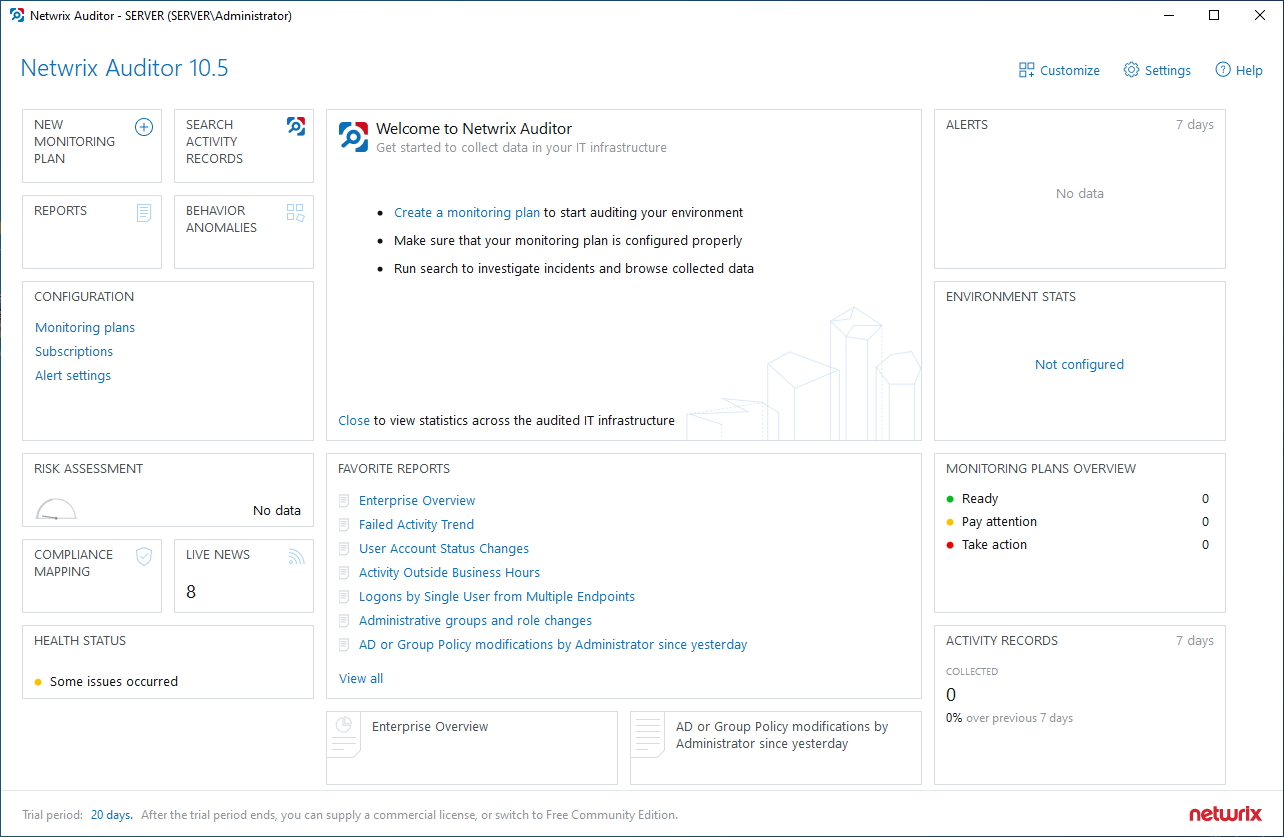The height and width of the screenshot is (837, 1284).
Task: Open AD or Group Policy modifications favorite link
Action: 553,644
